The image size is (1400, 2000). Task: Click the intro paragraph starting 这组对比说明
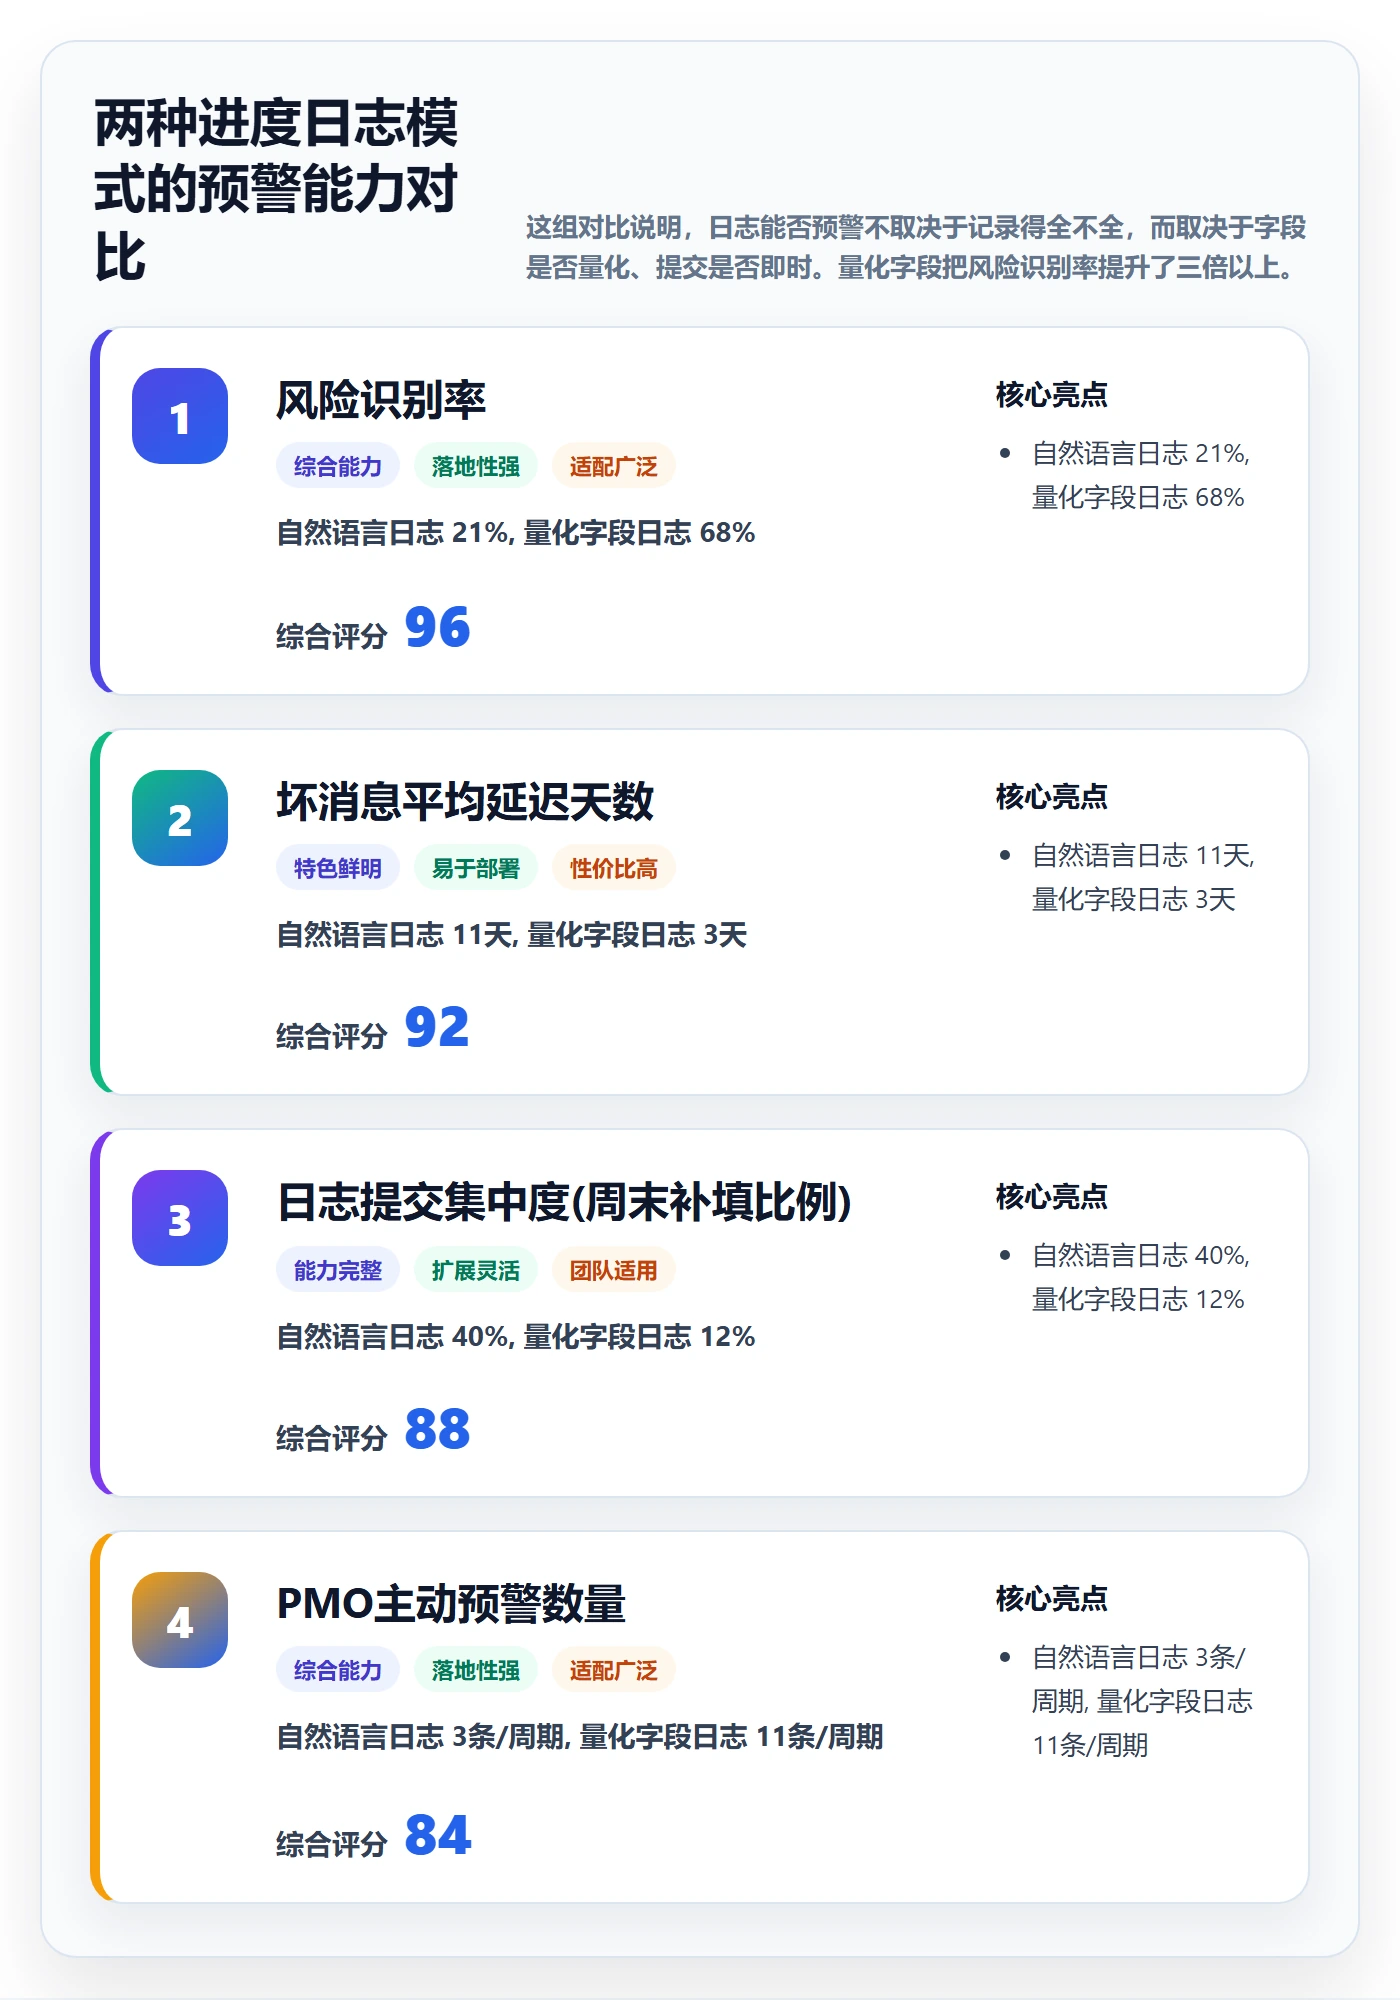coord(916,247)
